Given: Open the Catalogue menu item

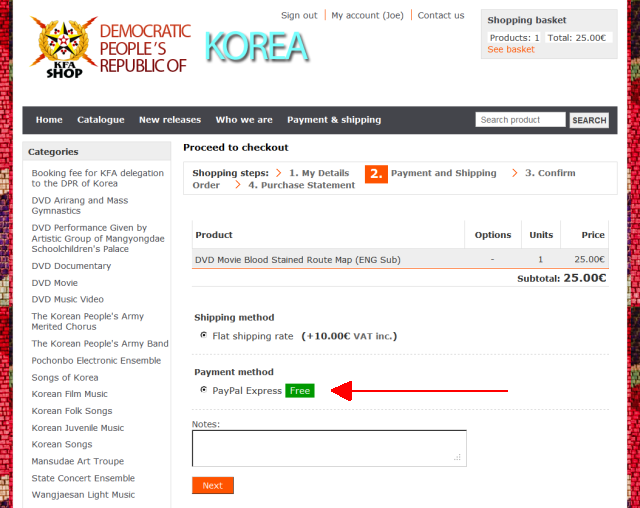Looking at the screenshot, I should point(101,120).
